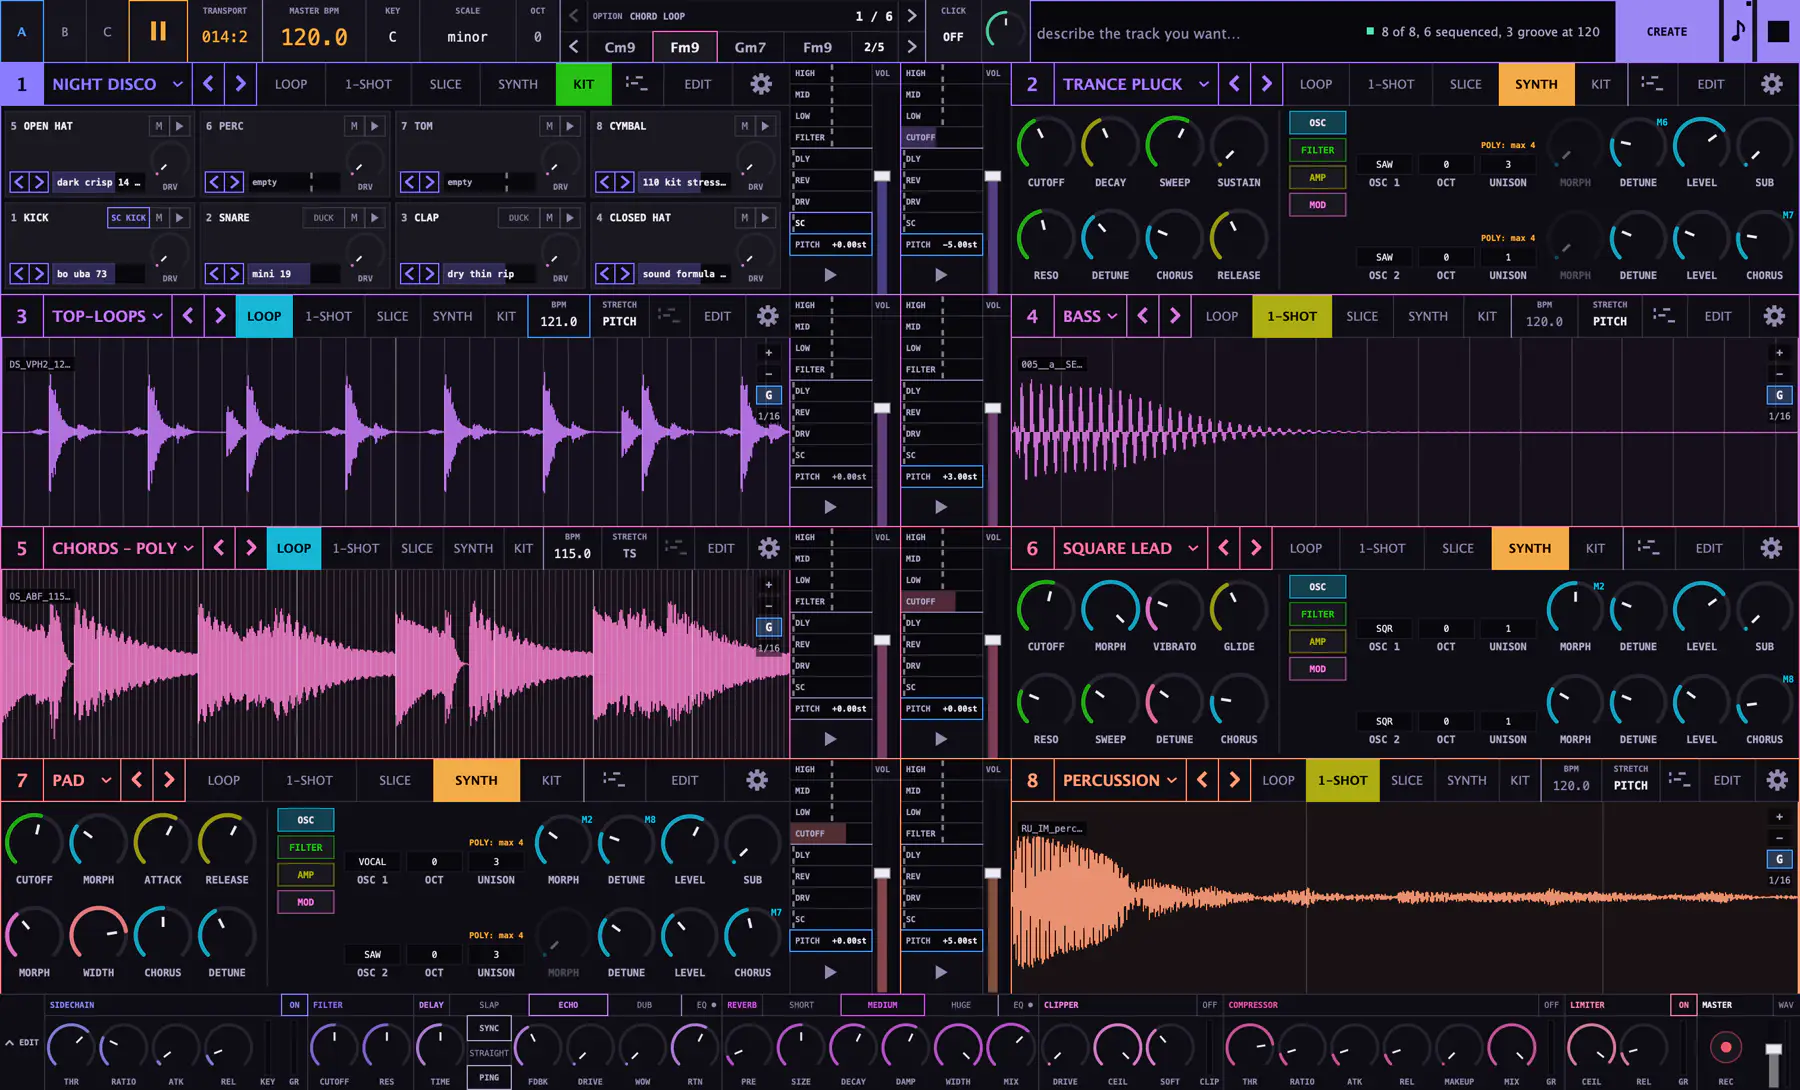Screen dimensions: 1800x1090
Task: Expand the TRANCE PLUCK preset dropdown
Action: [x=1204, y=84]
